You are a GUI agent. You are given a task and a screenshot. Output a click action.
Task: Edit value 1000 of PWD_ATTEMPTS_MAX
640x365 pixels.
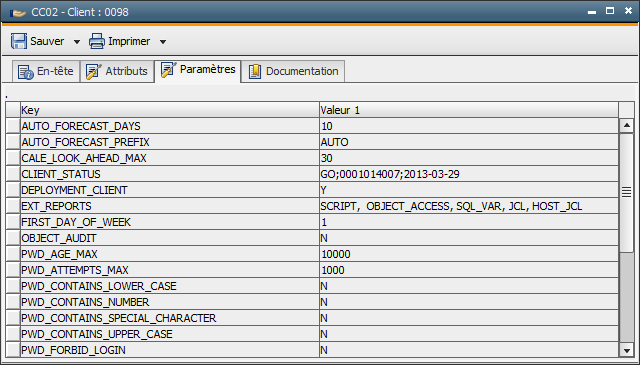(x=469, y=270)
